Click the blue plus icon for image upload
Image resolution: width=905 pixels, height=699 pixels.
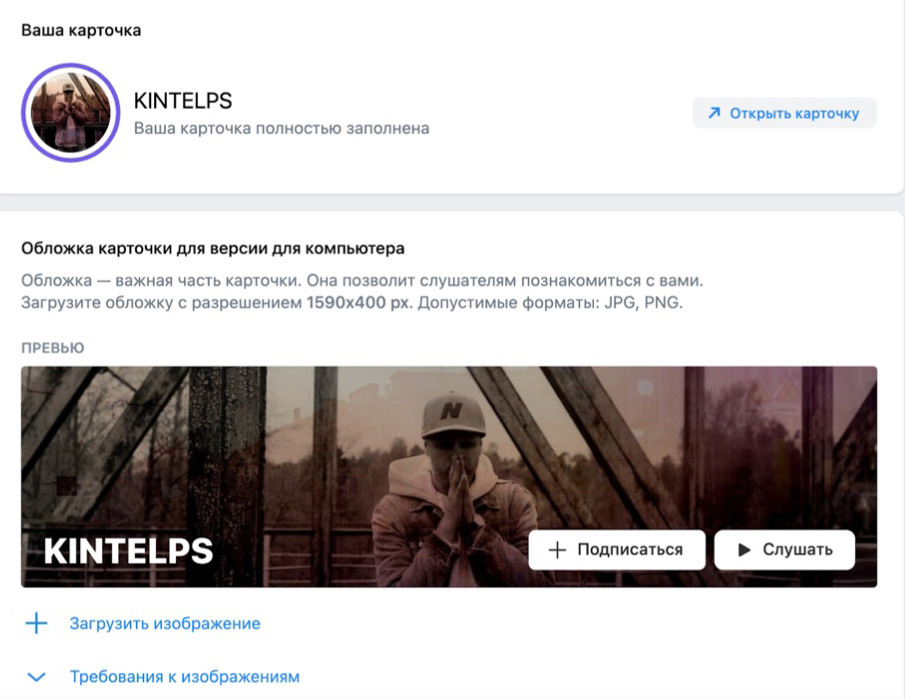point(36,623)
